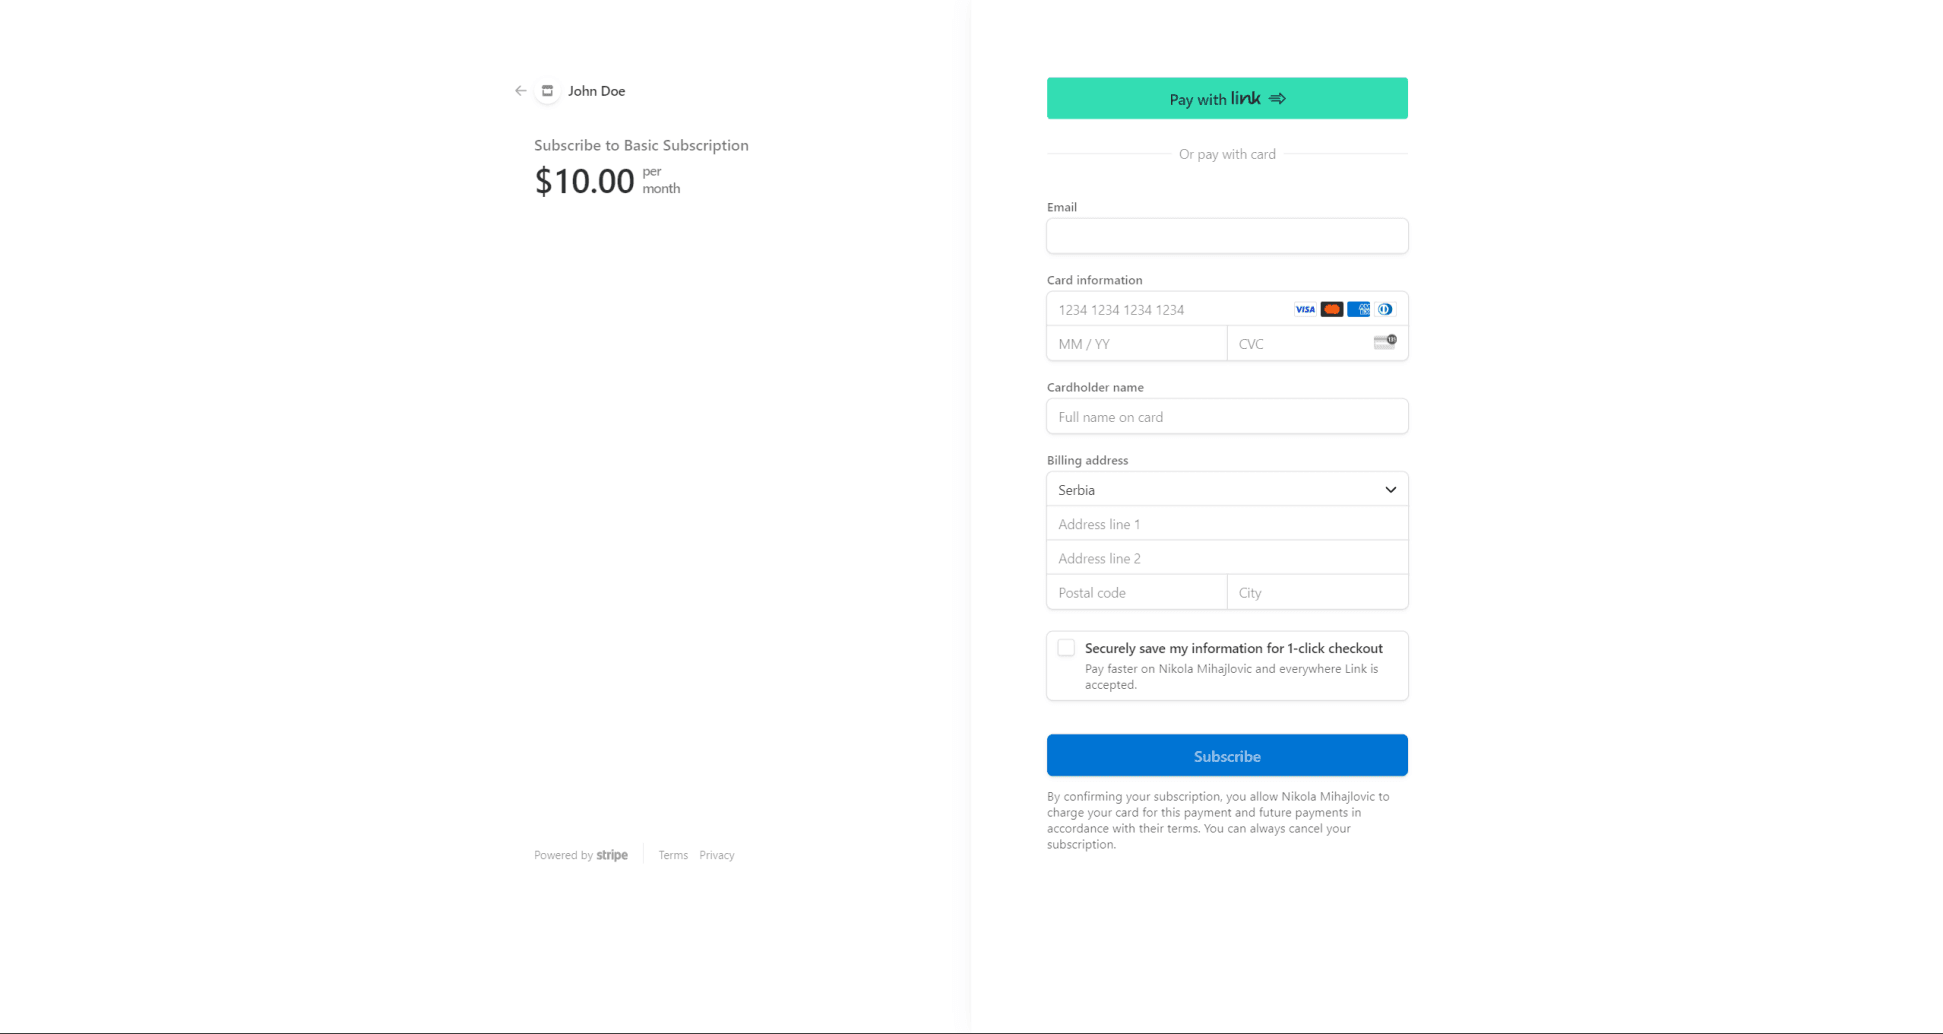Image resolution: width=1943 pixels, height=1034 pixels.
Task: Uncheck the save information for checkout box
Action: (x=1066, y=647)
